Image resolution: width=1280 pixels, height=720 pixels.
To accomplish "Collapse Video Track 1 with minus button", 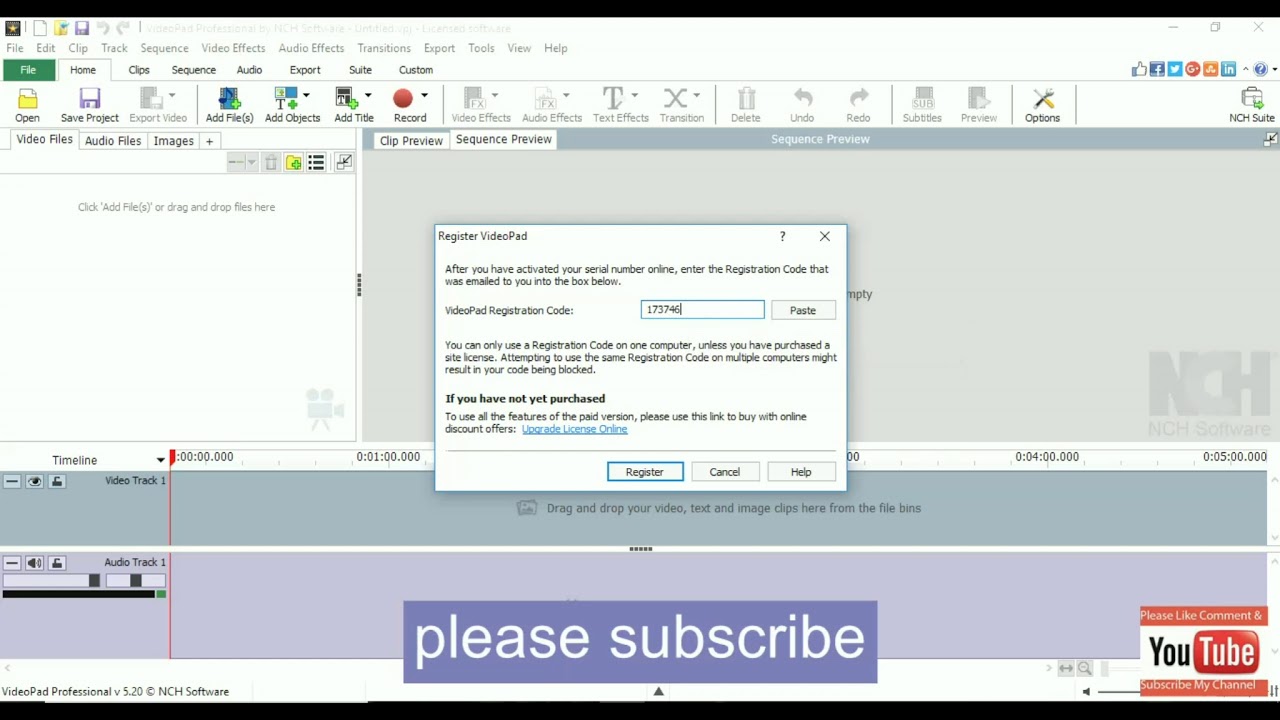I will (12, 481).
